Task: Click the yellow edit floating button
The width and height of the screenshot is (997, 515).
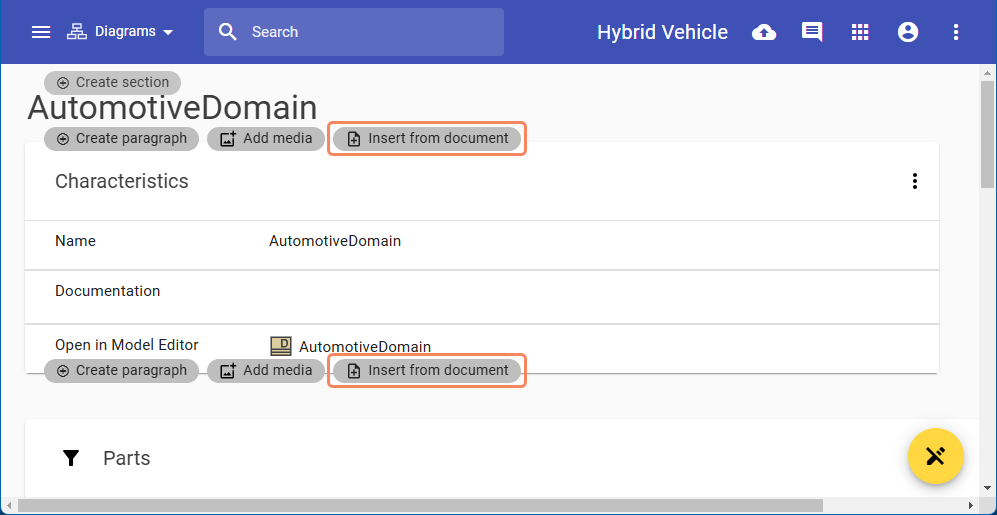Action: (x=935, y=457)
